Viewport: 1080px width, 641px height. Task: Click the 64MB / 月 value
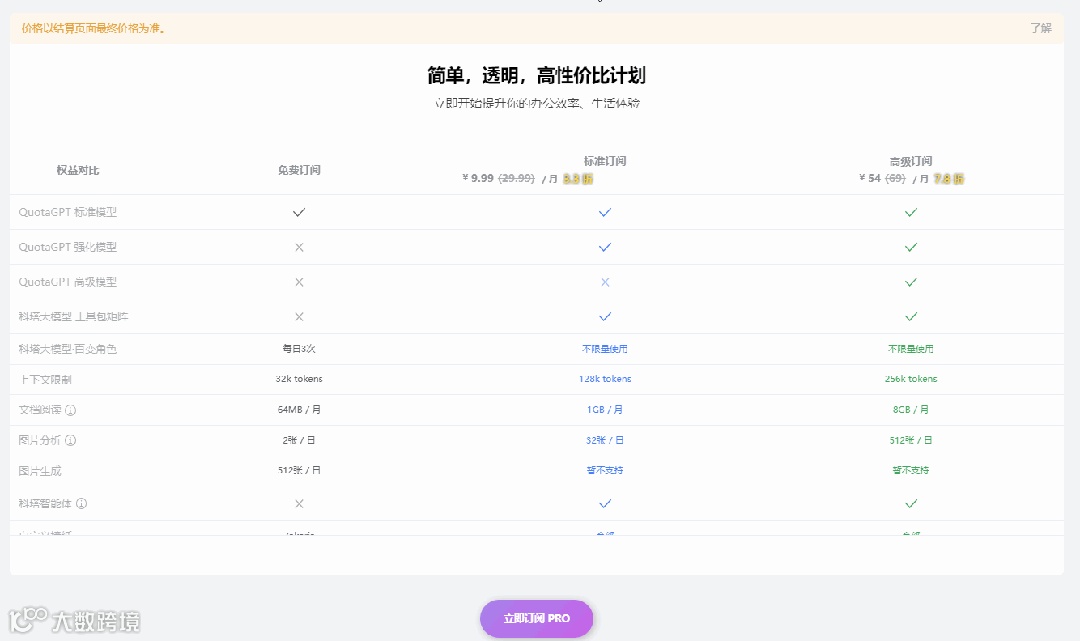299,410
